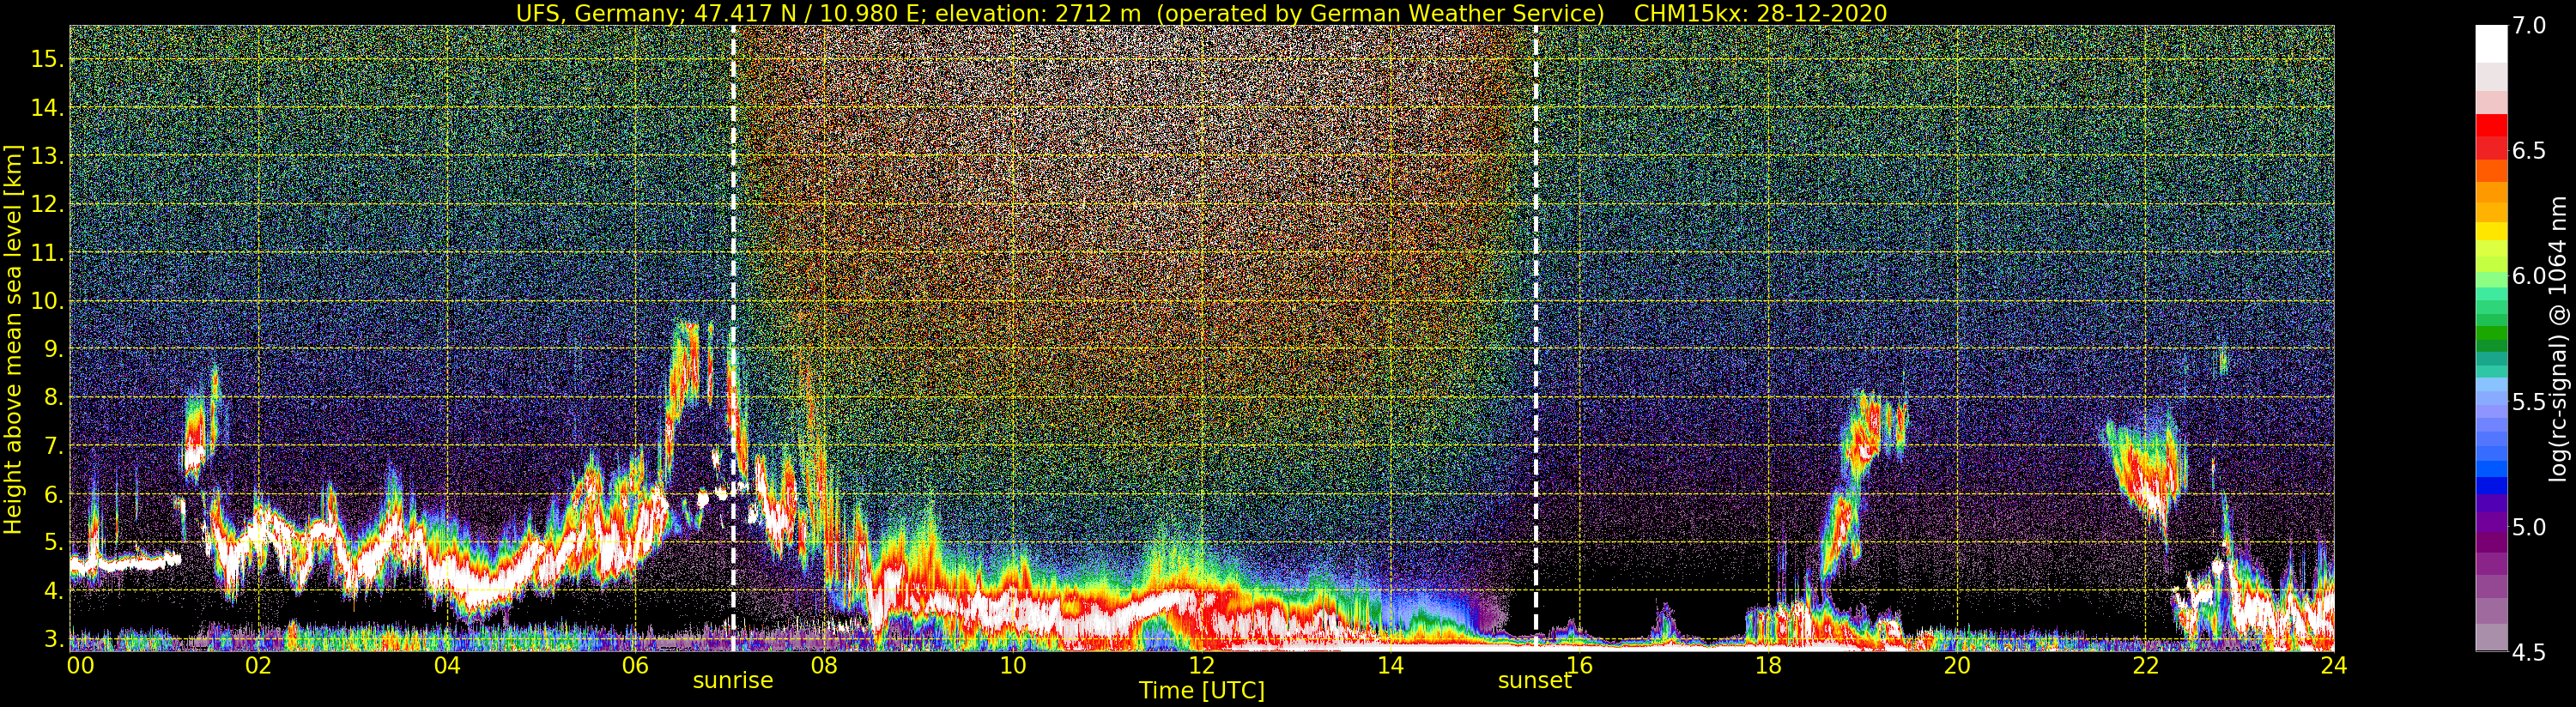Click the '00' tick on the time axis
The height and width of the screenshot is (707, 2576).
coord(79,665)
